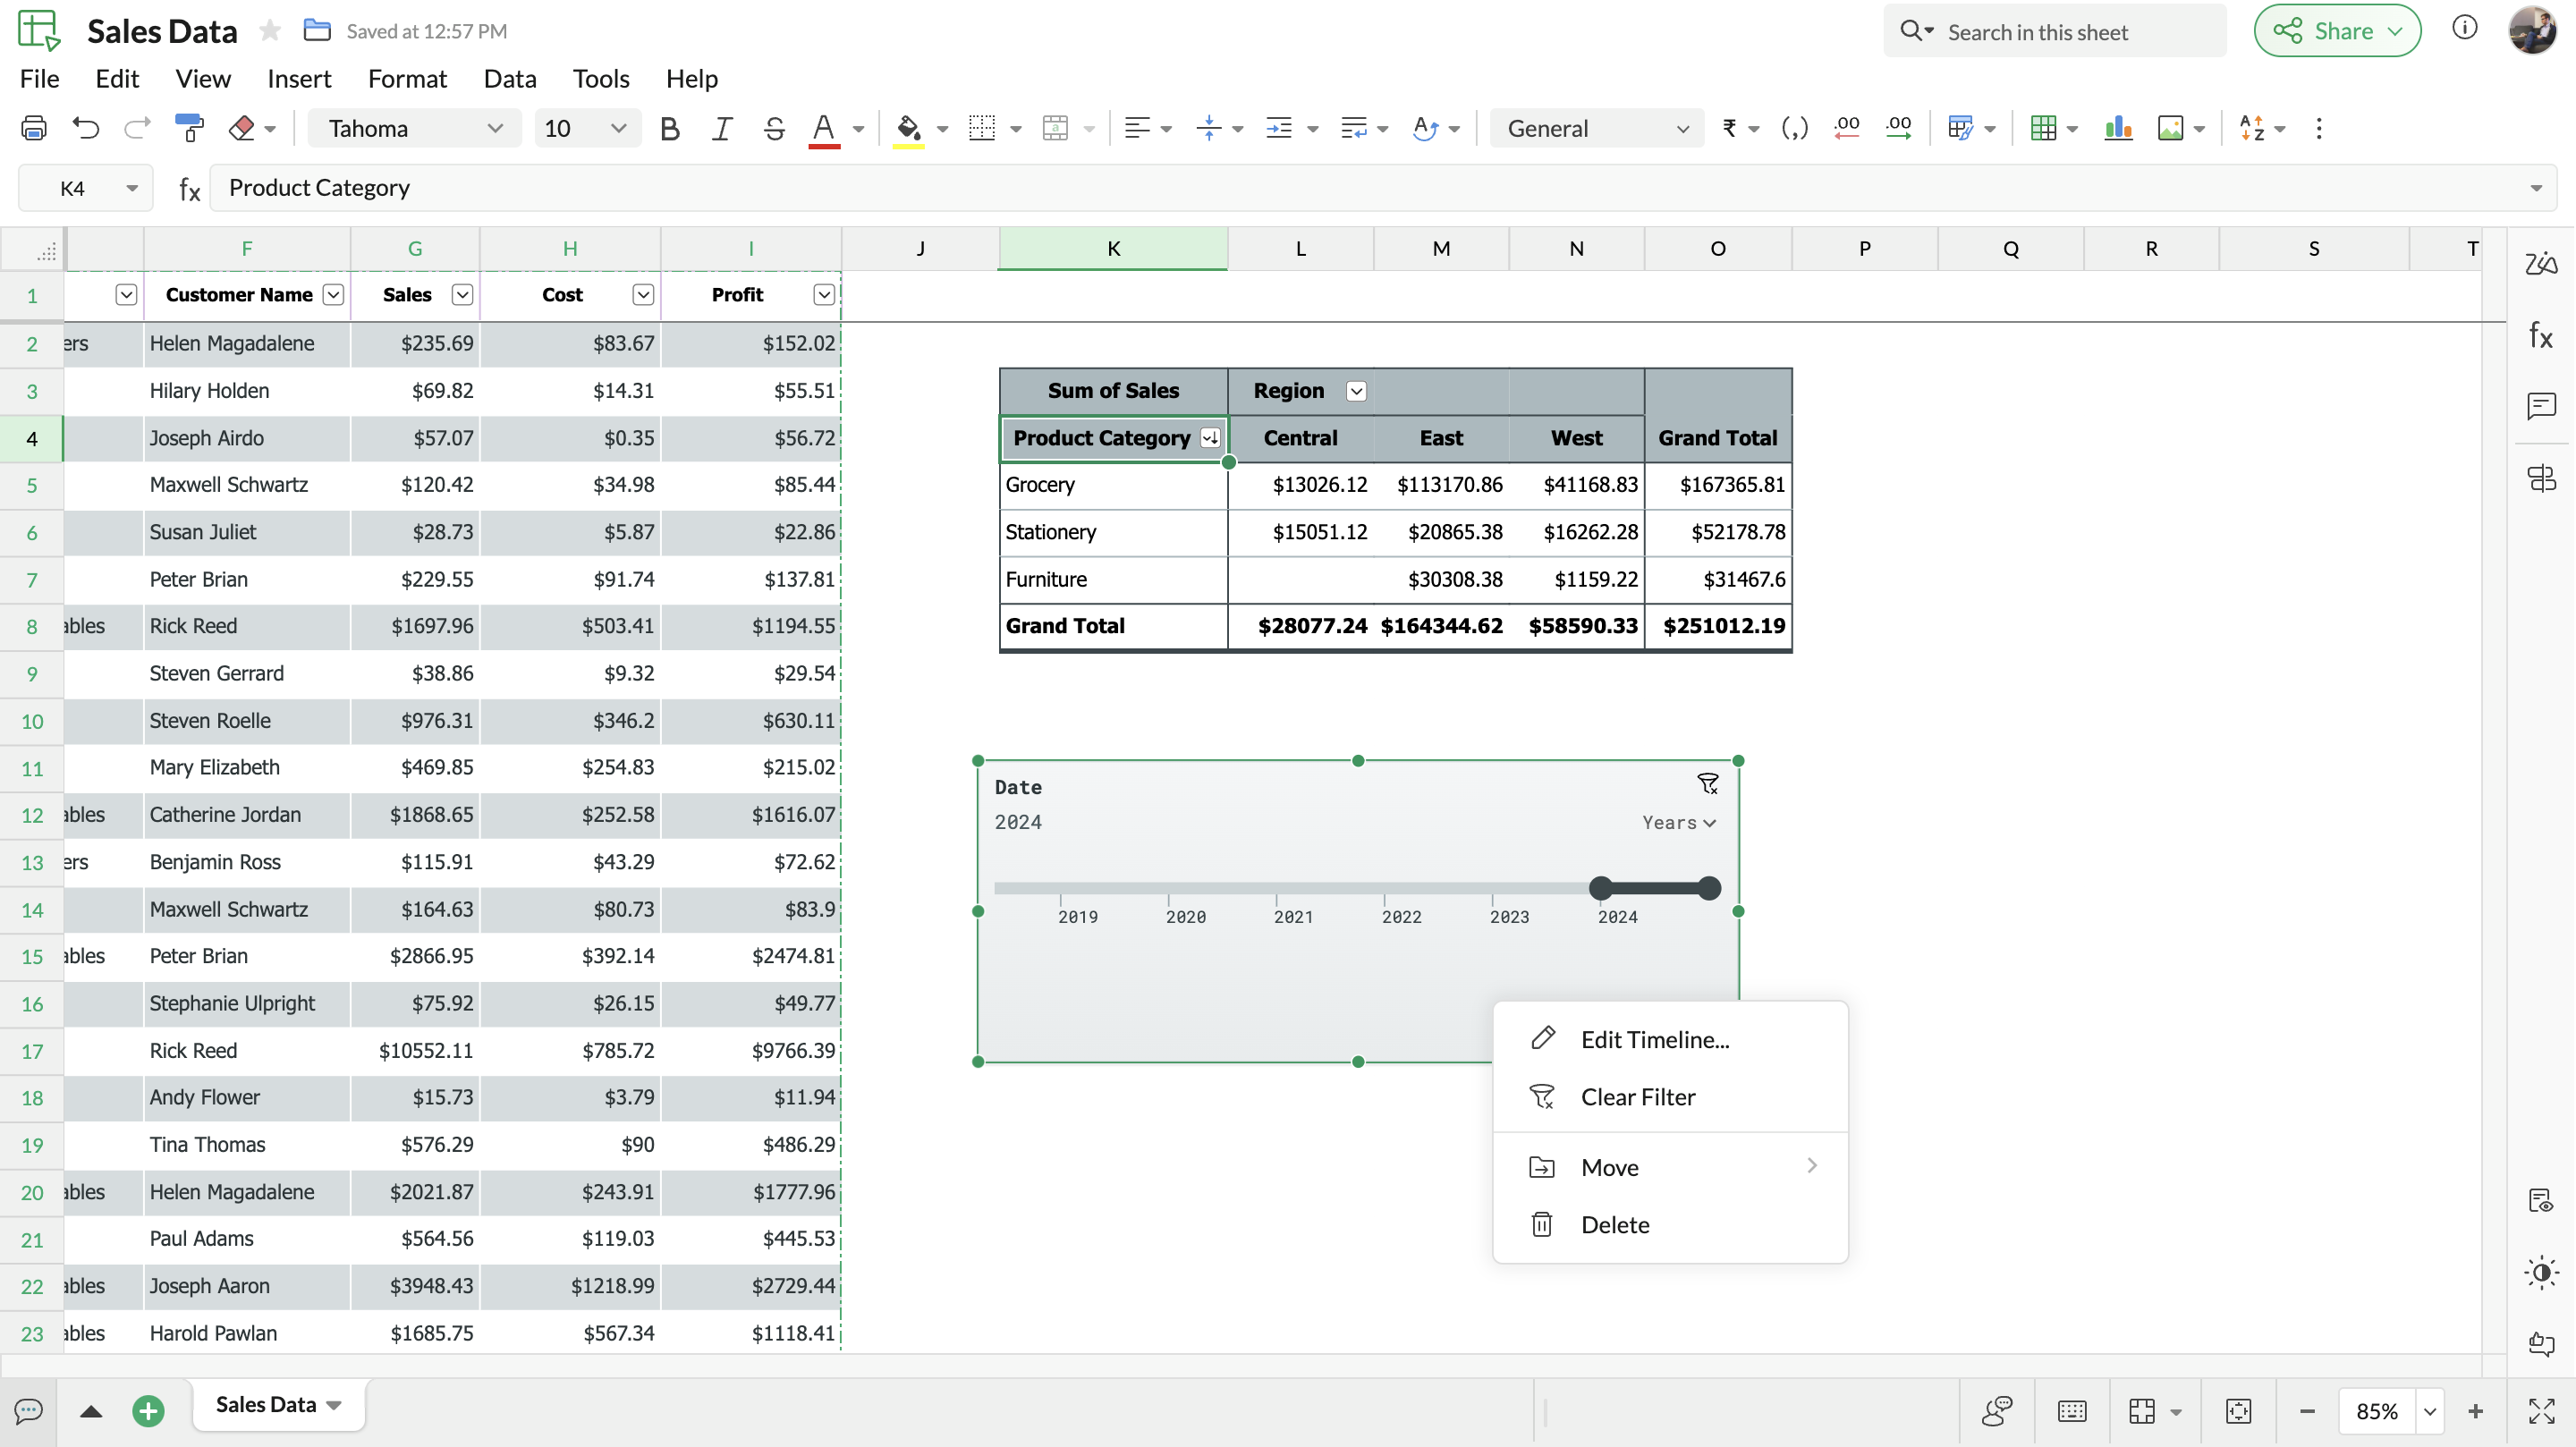The height and width of the screenshot is (1447, 2576).
Task: Click the strikethrough formatting icon
Action: 773,128
